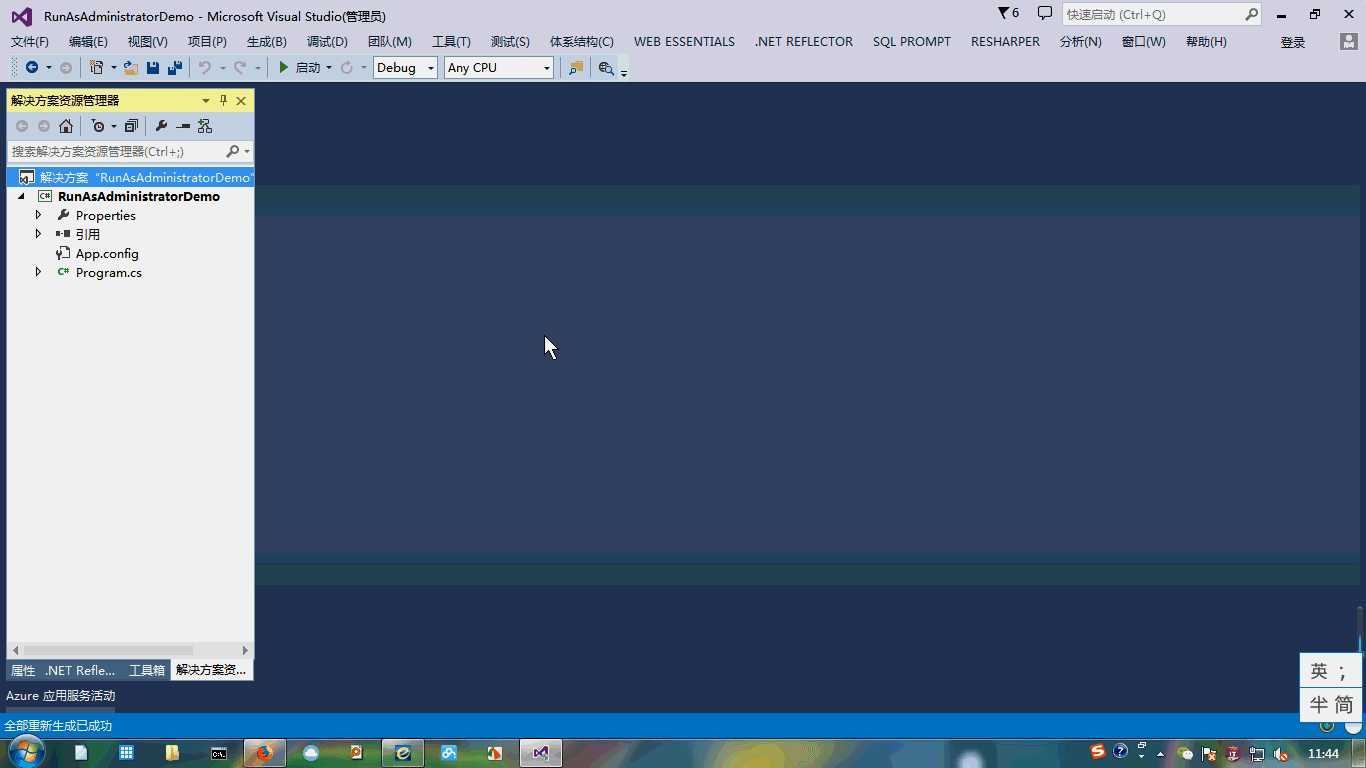Open the Find in Files toolbar icon

(x=576, y=68)
